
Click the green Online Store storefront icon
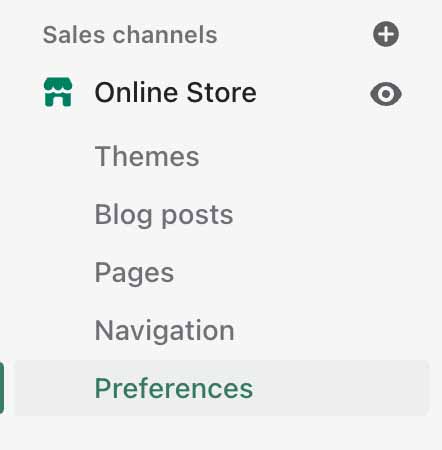pyautogui.click(x=58, y=92)
